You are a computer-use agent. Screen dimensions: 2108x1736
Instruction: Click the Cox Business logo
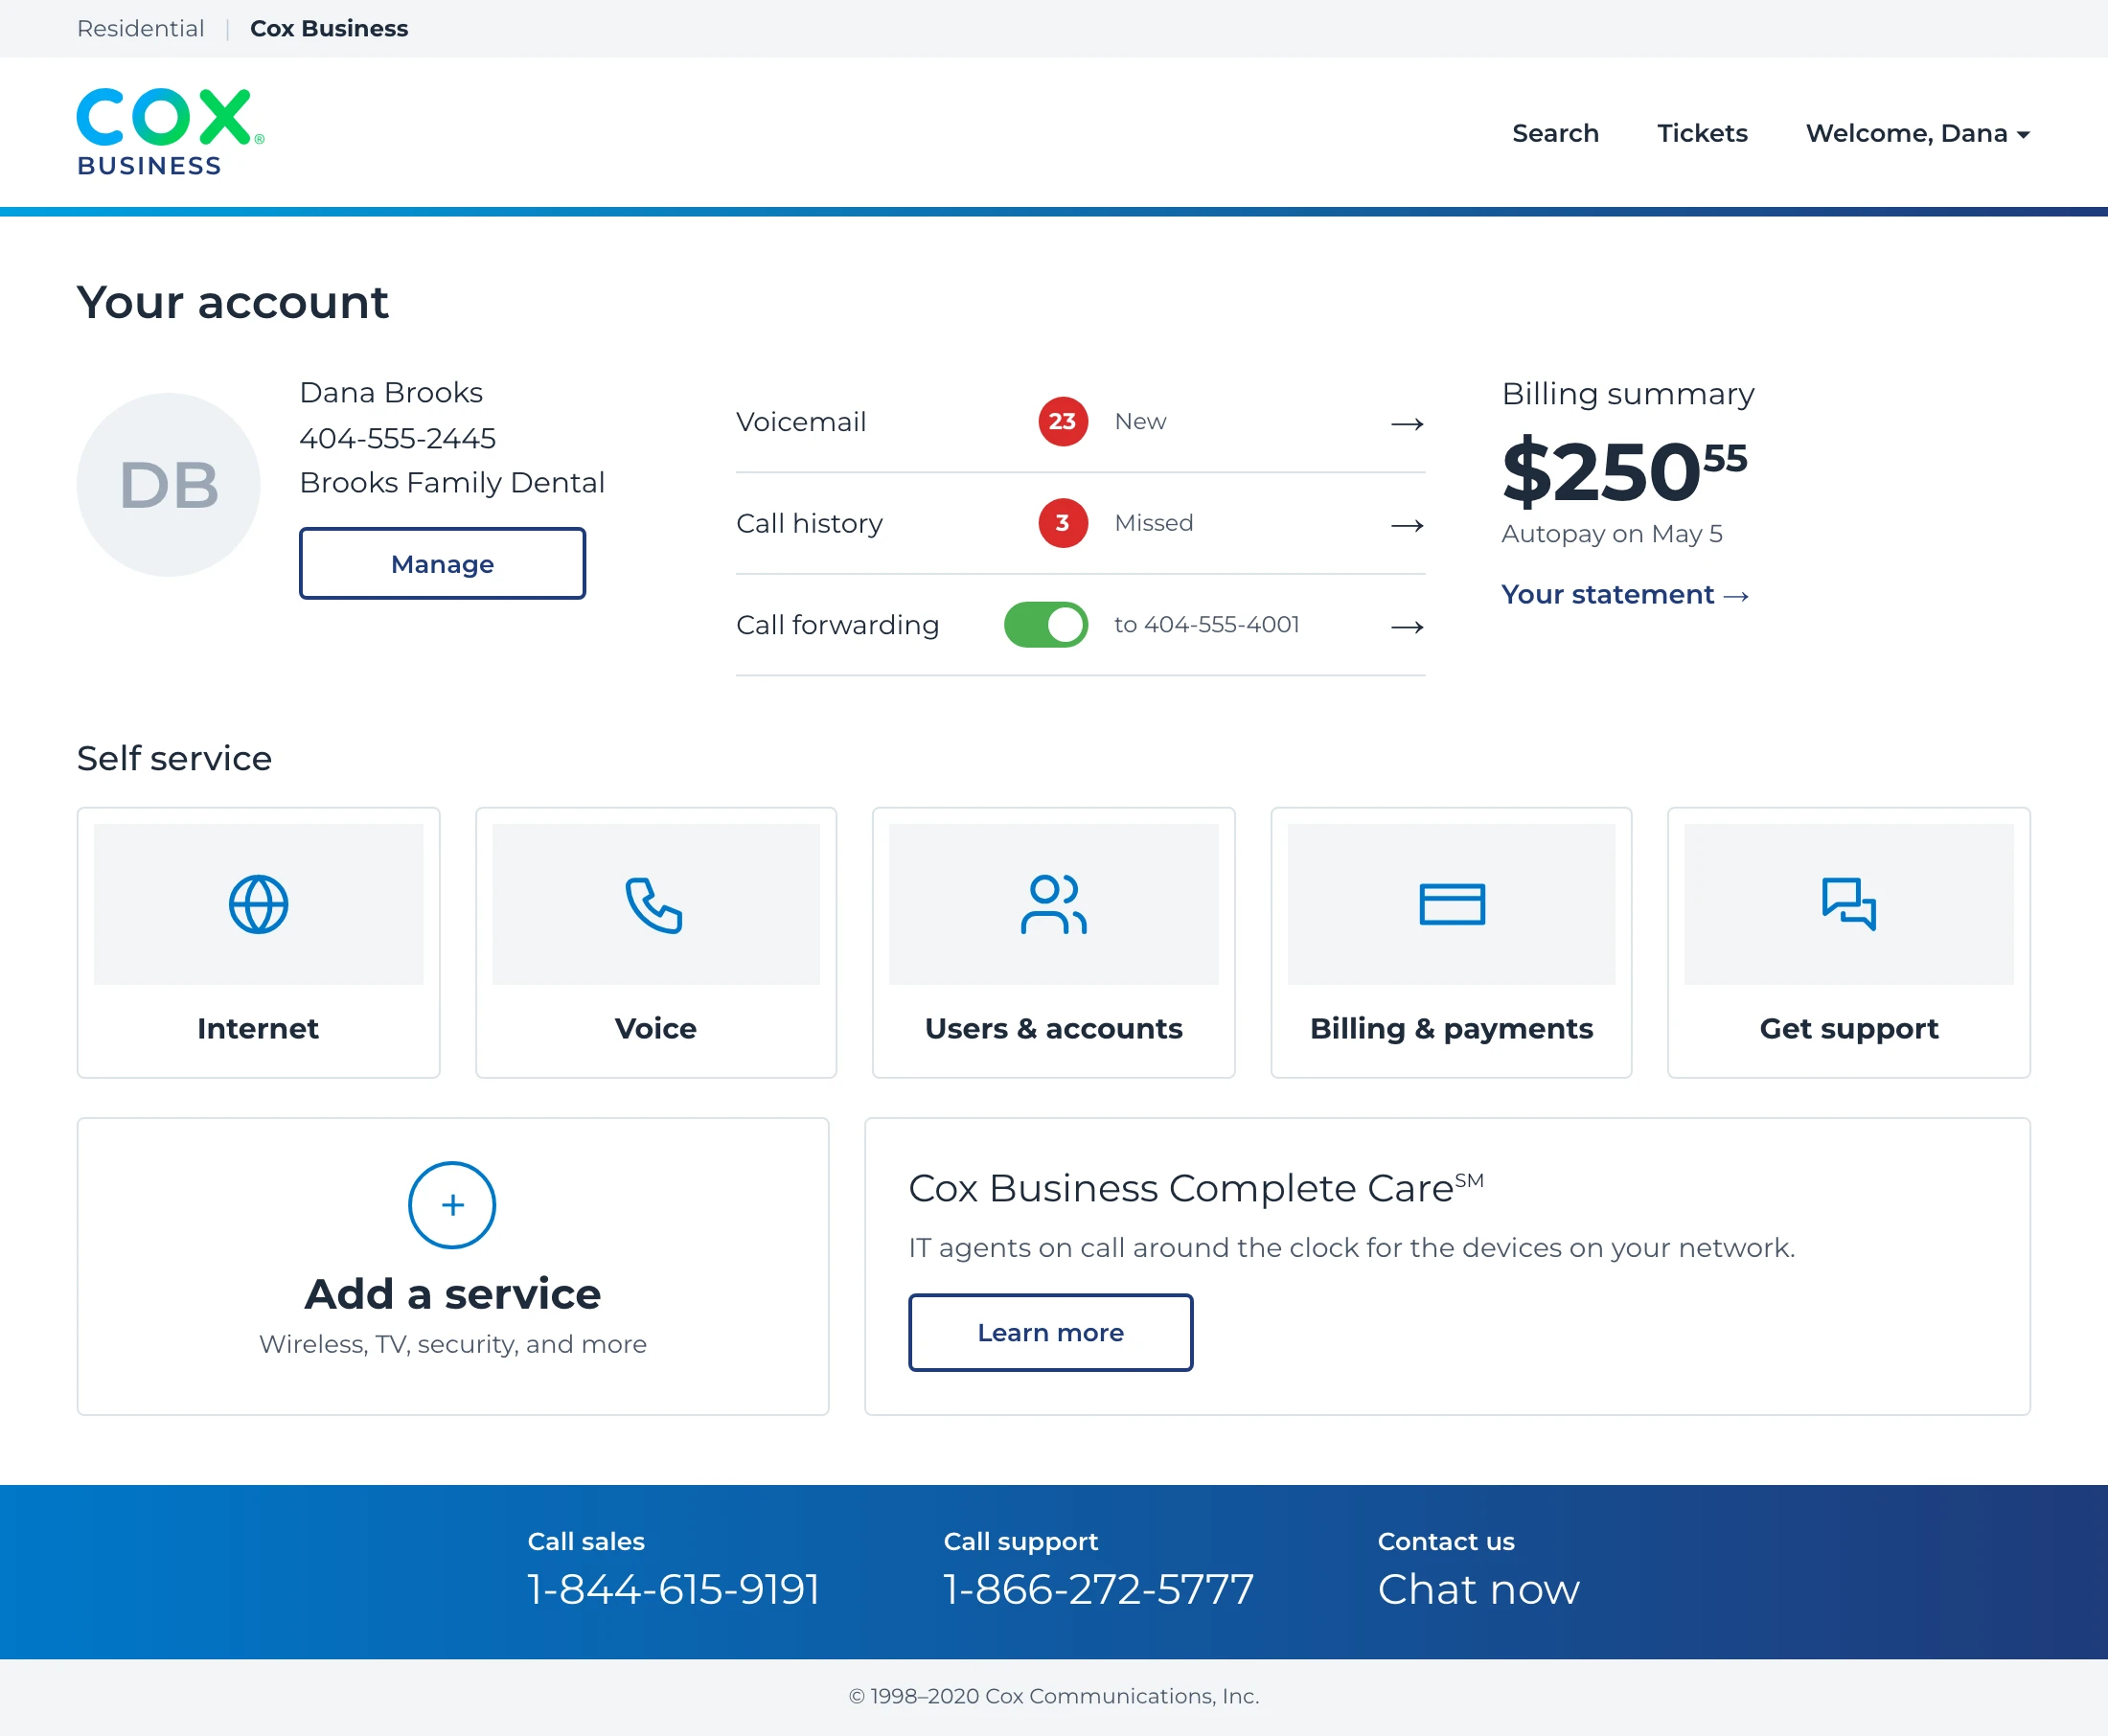pos(170,132)
